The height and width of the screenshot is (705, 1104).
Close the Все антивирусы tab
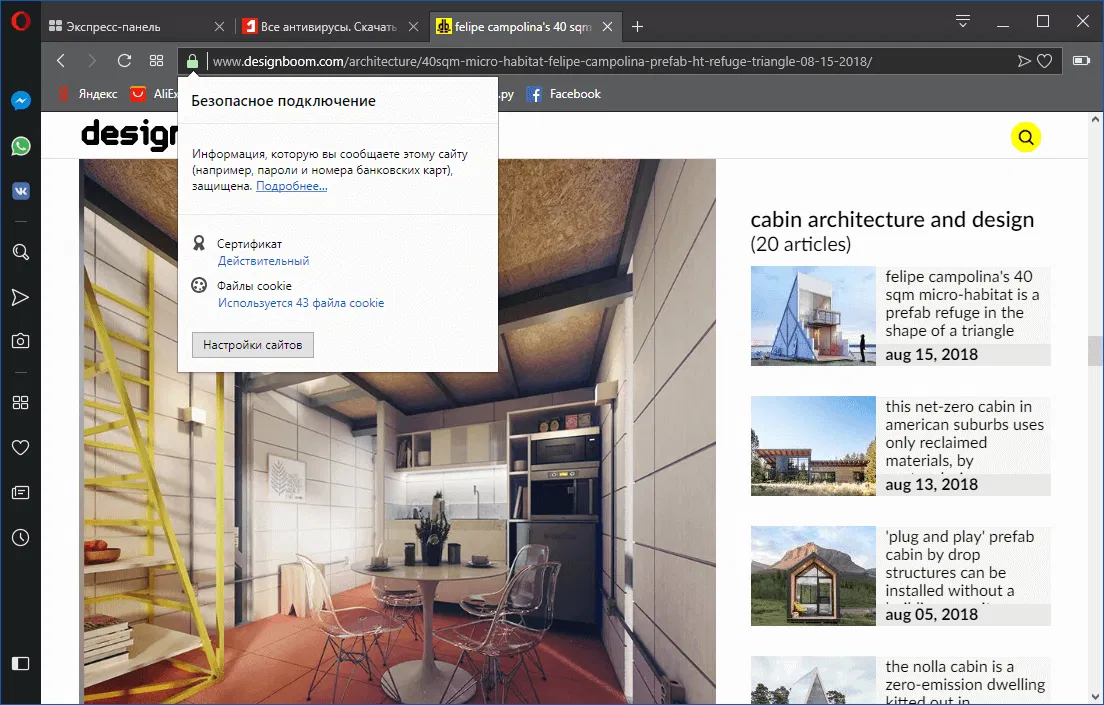coord(413,27)
